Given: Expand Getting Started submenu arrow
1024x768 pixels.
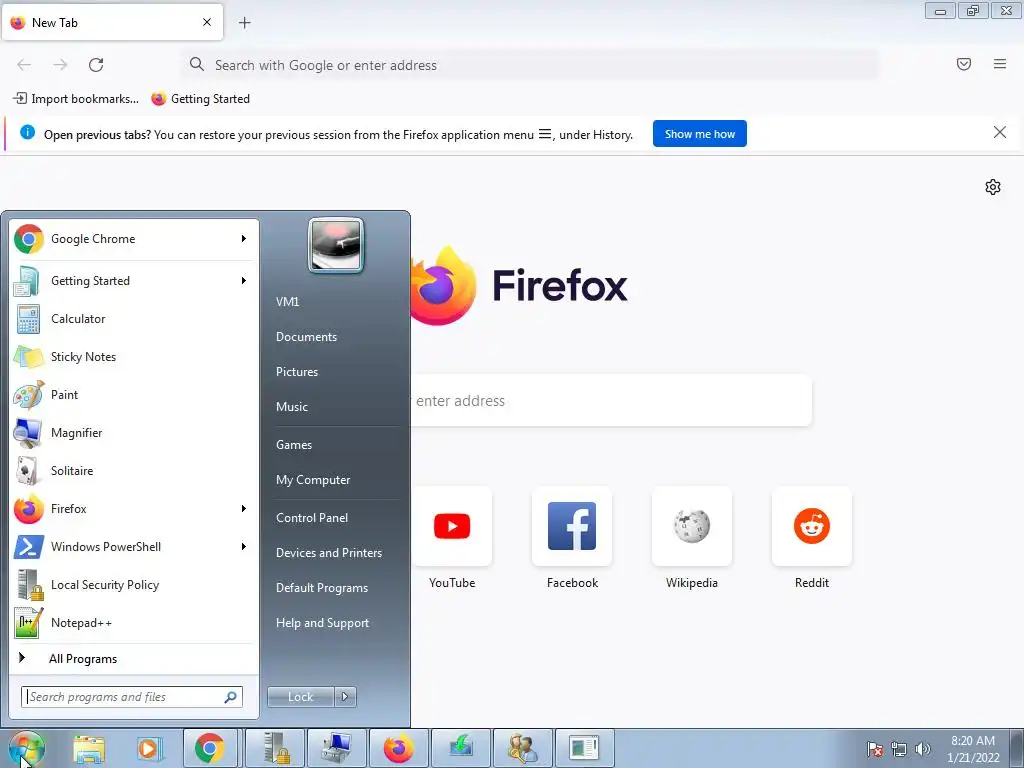Looking at the screenshot, I should click(244, 281).
